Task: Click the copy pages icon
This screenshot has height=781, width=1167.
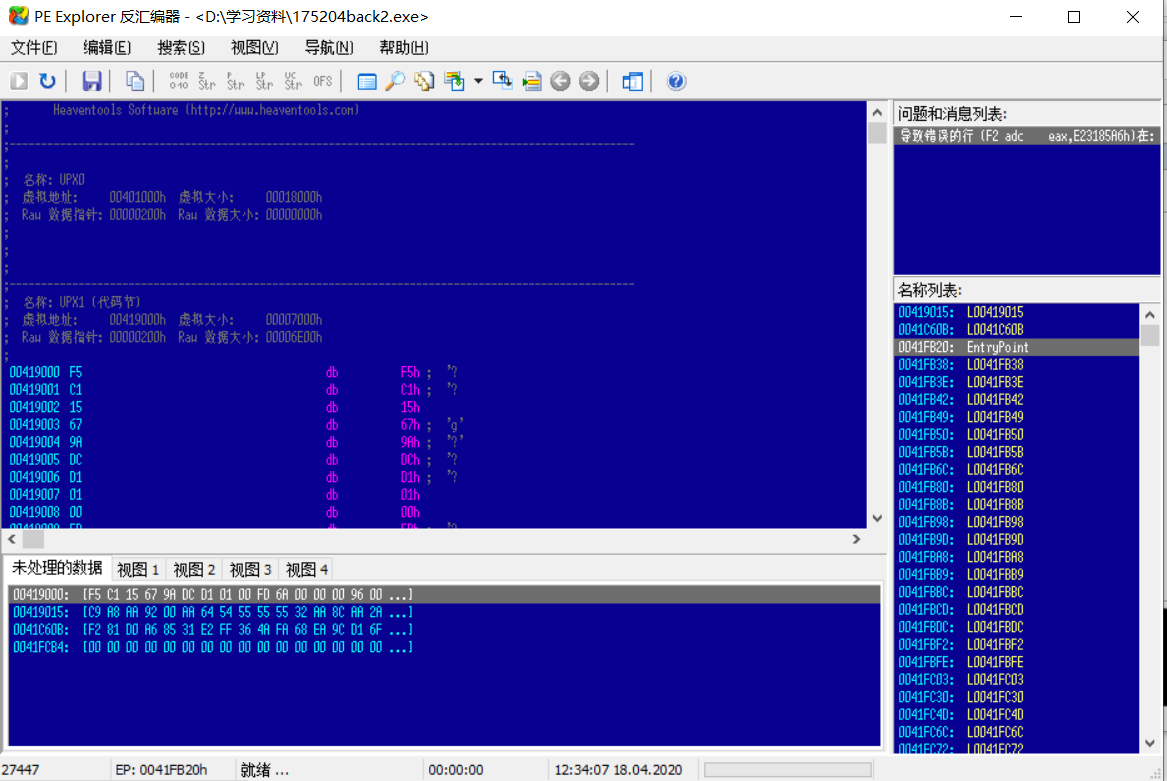Action: (135, 81)
